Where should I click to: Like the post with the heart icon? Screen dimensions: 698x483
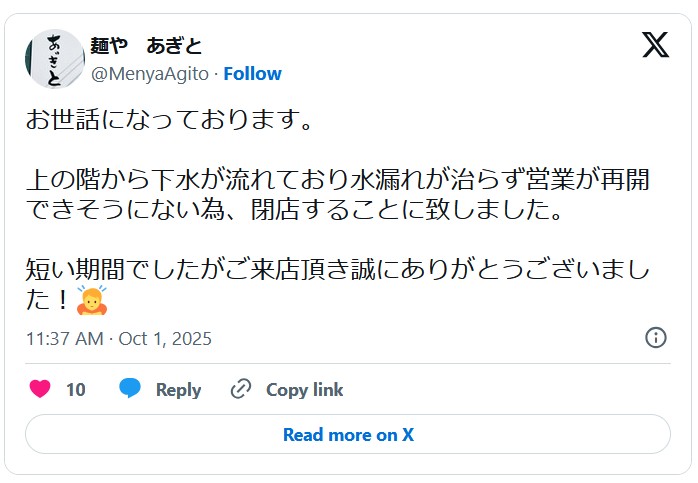[x=40, y=389]
